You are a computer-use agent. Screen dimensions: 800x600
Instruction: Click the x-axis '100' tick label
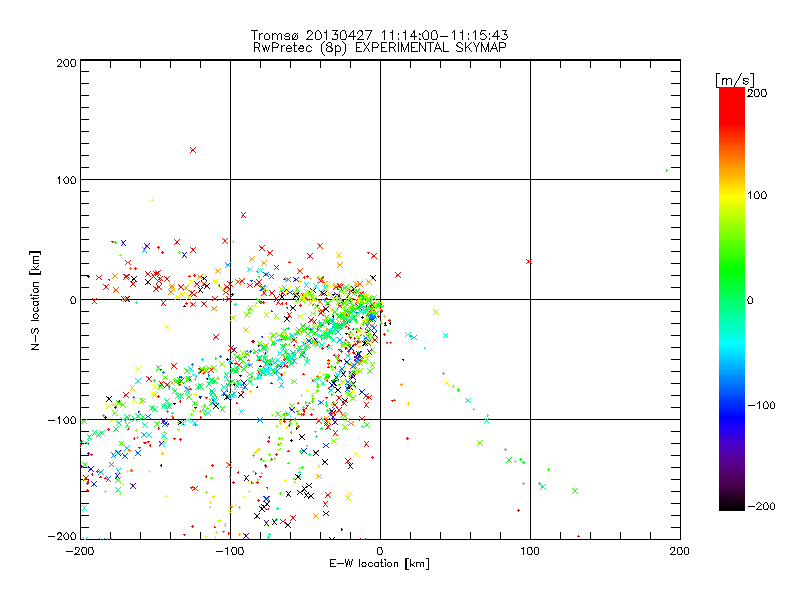coord(530,551)
